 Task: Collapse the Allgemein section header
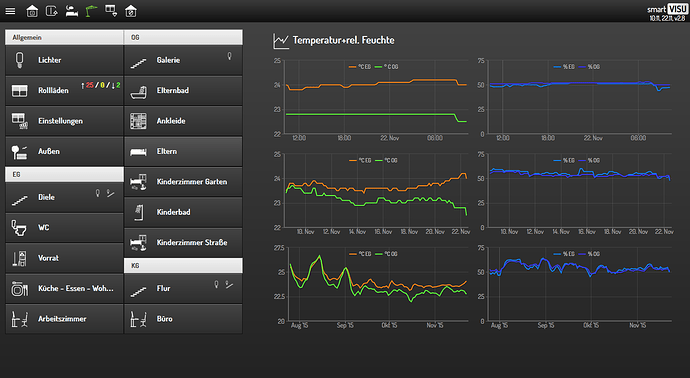pos(64,37)
